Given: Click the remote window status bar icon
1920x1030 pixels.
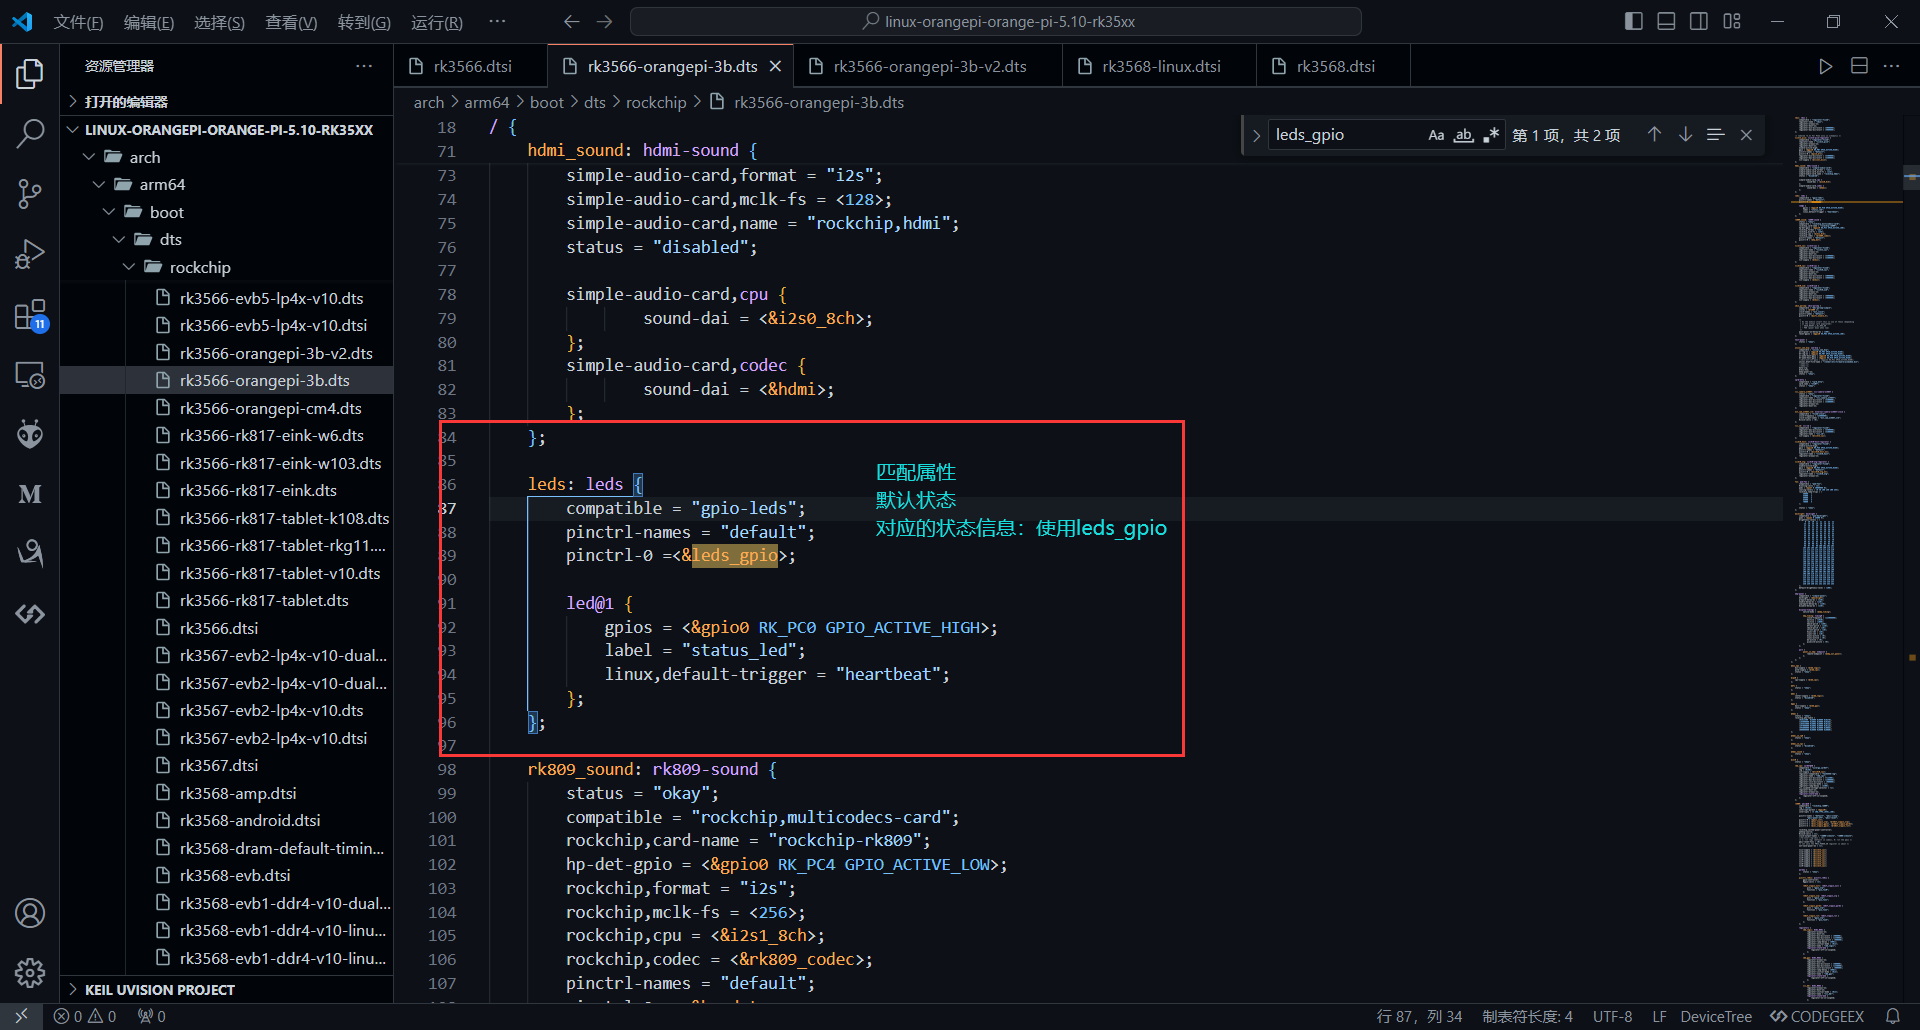Looking at the screenshot, I should click(x=21, y=1016).
